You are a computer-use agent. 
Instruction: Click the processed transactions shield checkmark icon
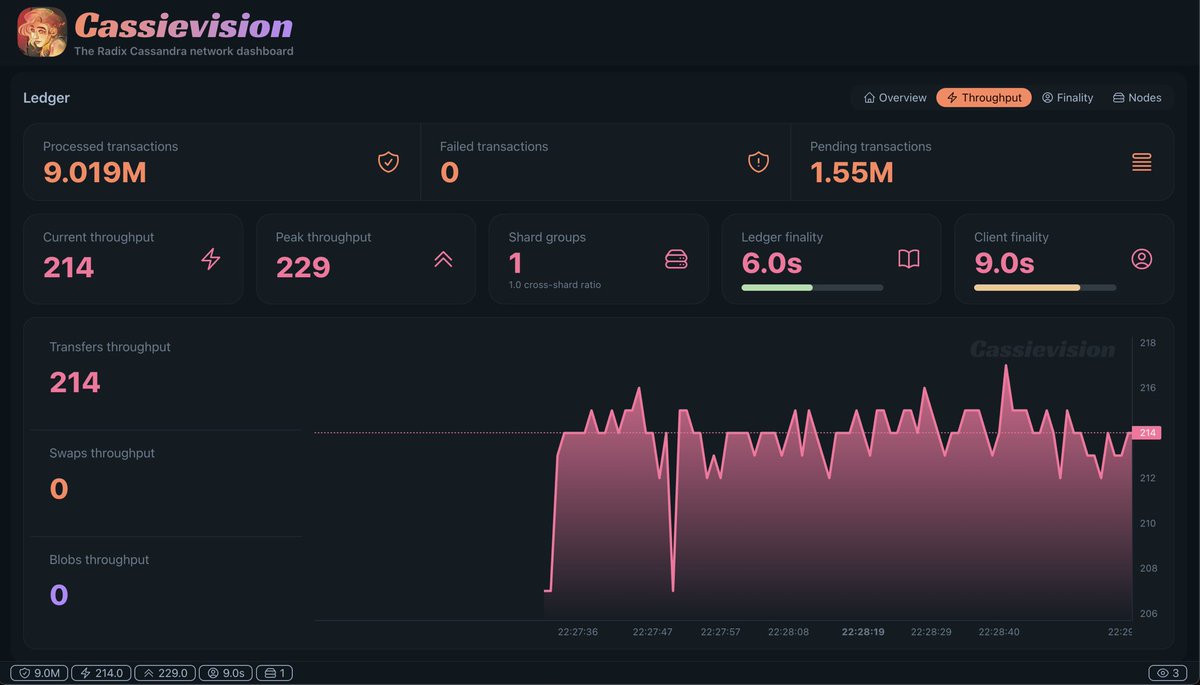[x=388, y=161]
